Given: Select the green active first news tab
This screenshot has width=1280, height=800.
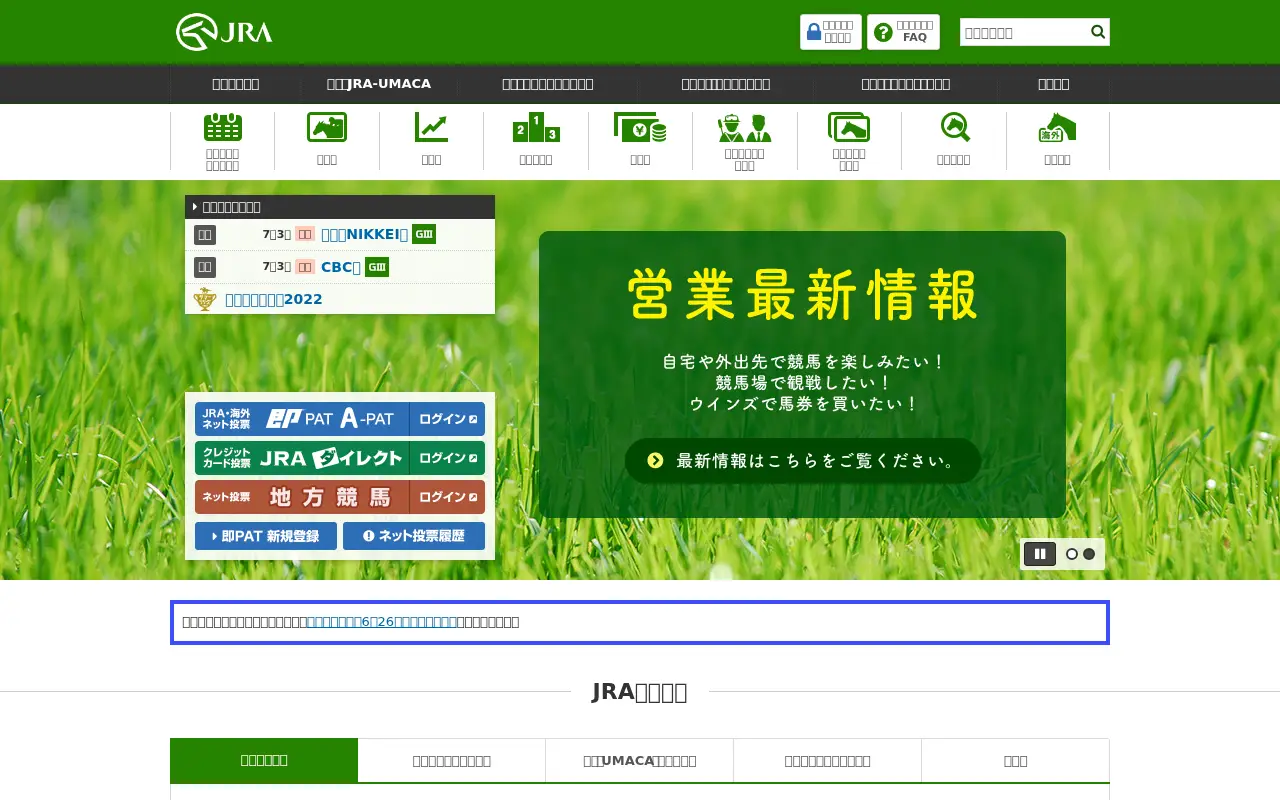Looking at the screenshot, I should point(264,760).
